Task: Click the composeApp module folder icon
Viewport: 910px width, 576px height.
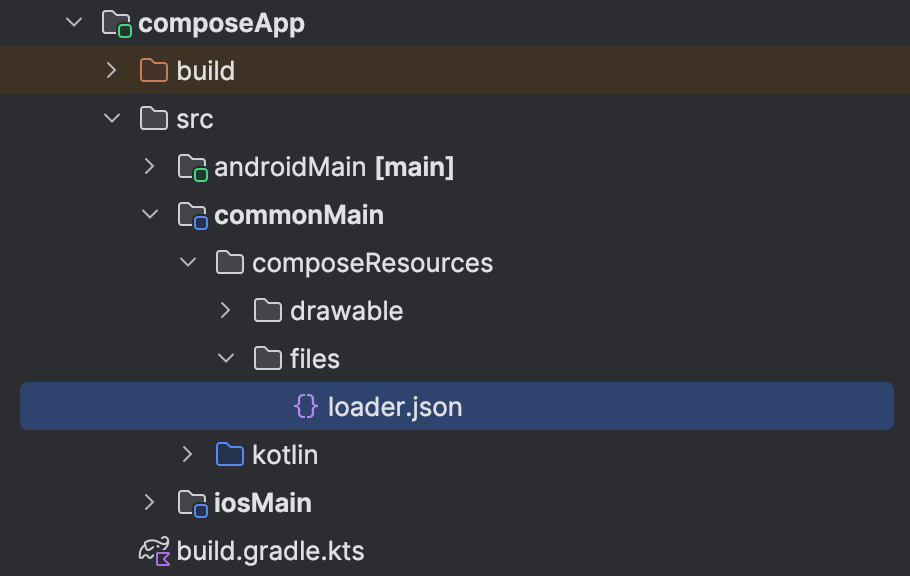Action: pyautogui.click(x=114, y=22)
